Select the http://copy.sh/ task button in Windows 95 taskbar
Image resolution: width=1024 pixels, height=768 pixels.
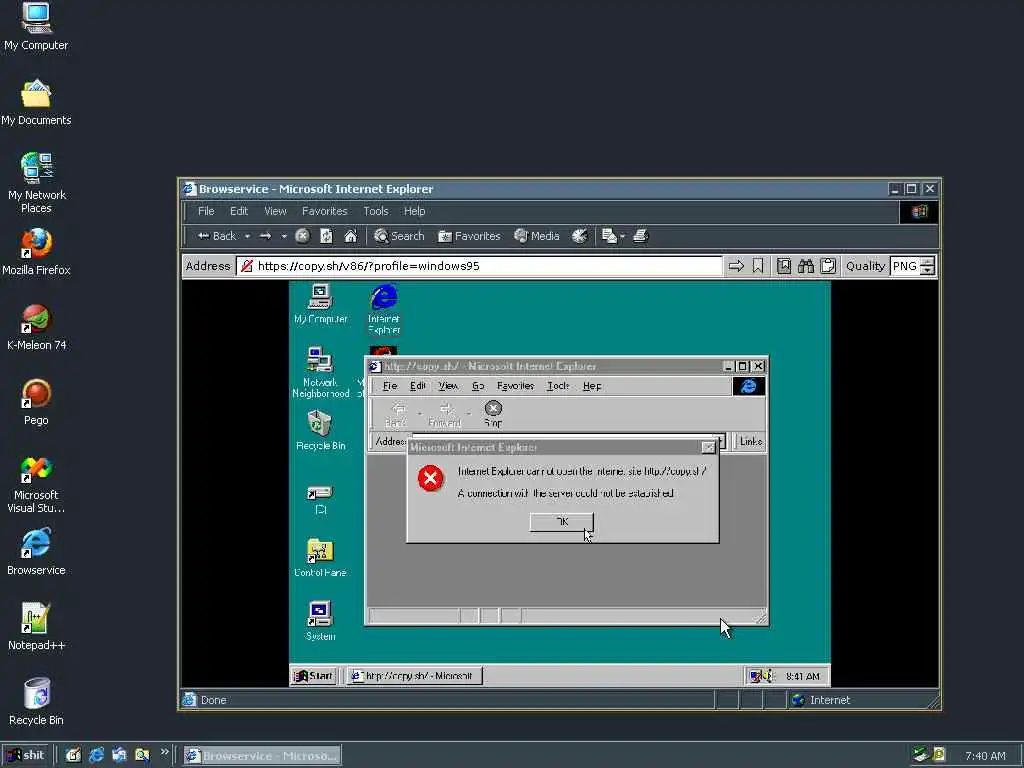[414, 676]
